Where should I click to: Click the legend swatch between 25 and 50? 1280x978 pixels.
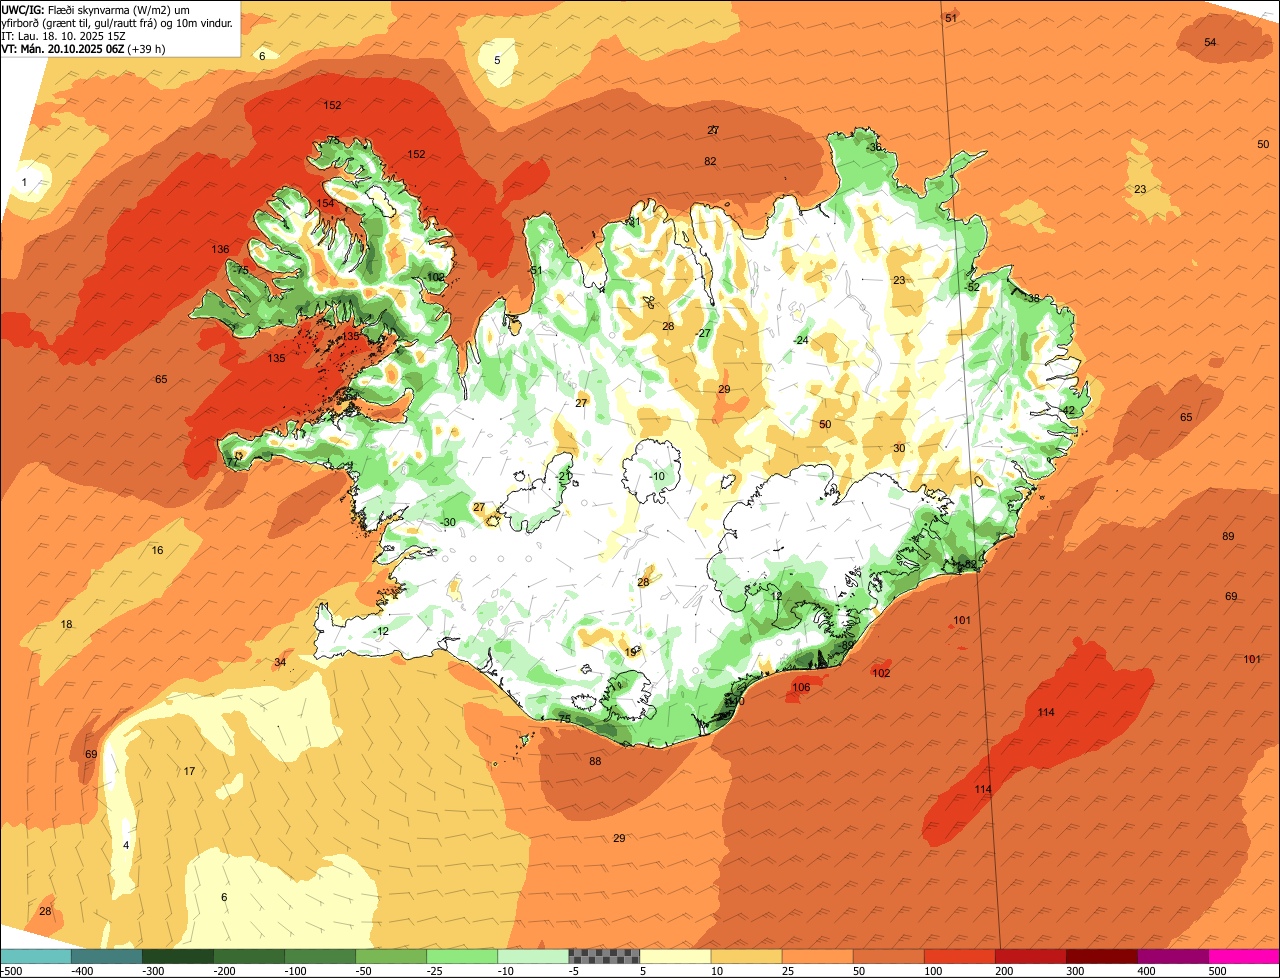817,956
